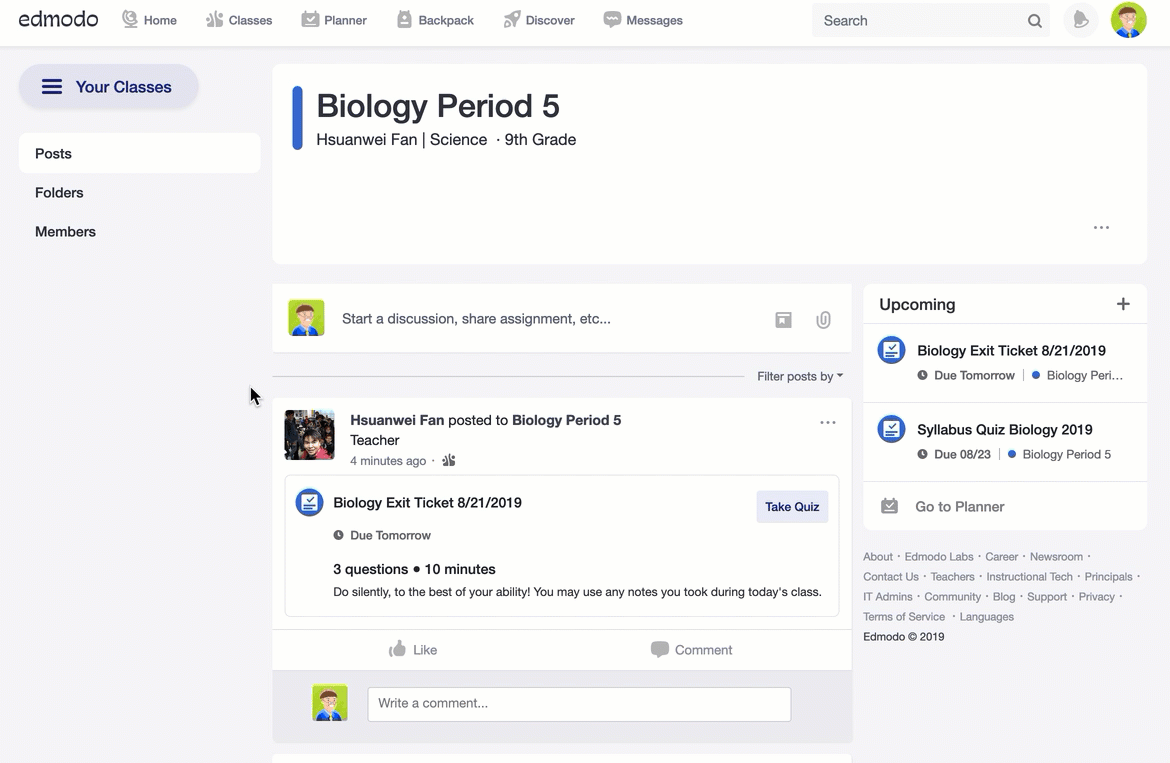Click quiz icon in the post card
The height and width of the screenshot is (763, 1170).
[x=309, y=503]
